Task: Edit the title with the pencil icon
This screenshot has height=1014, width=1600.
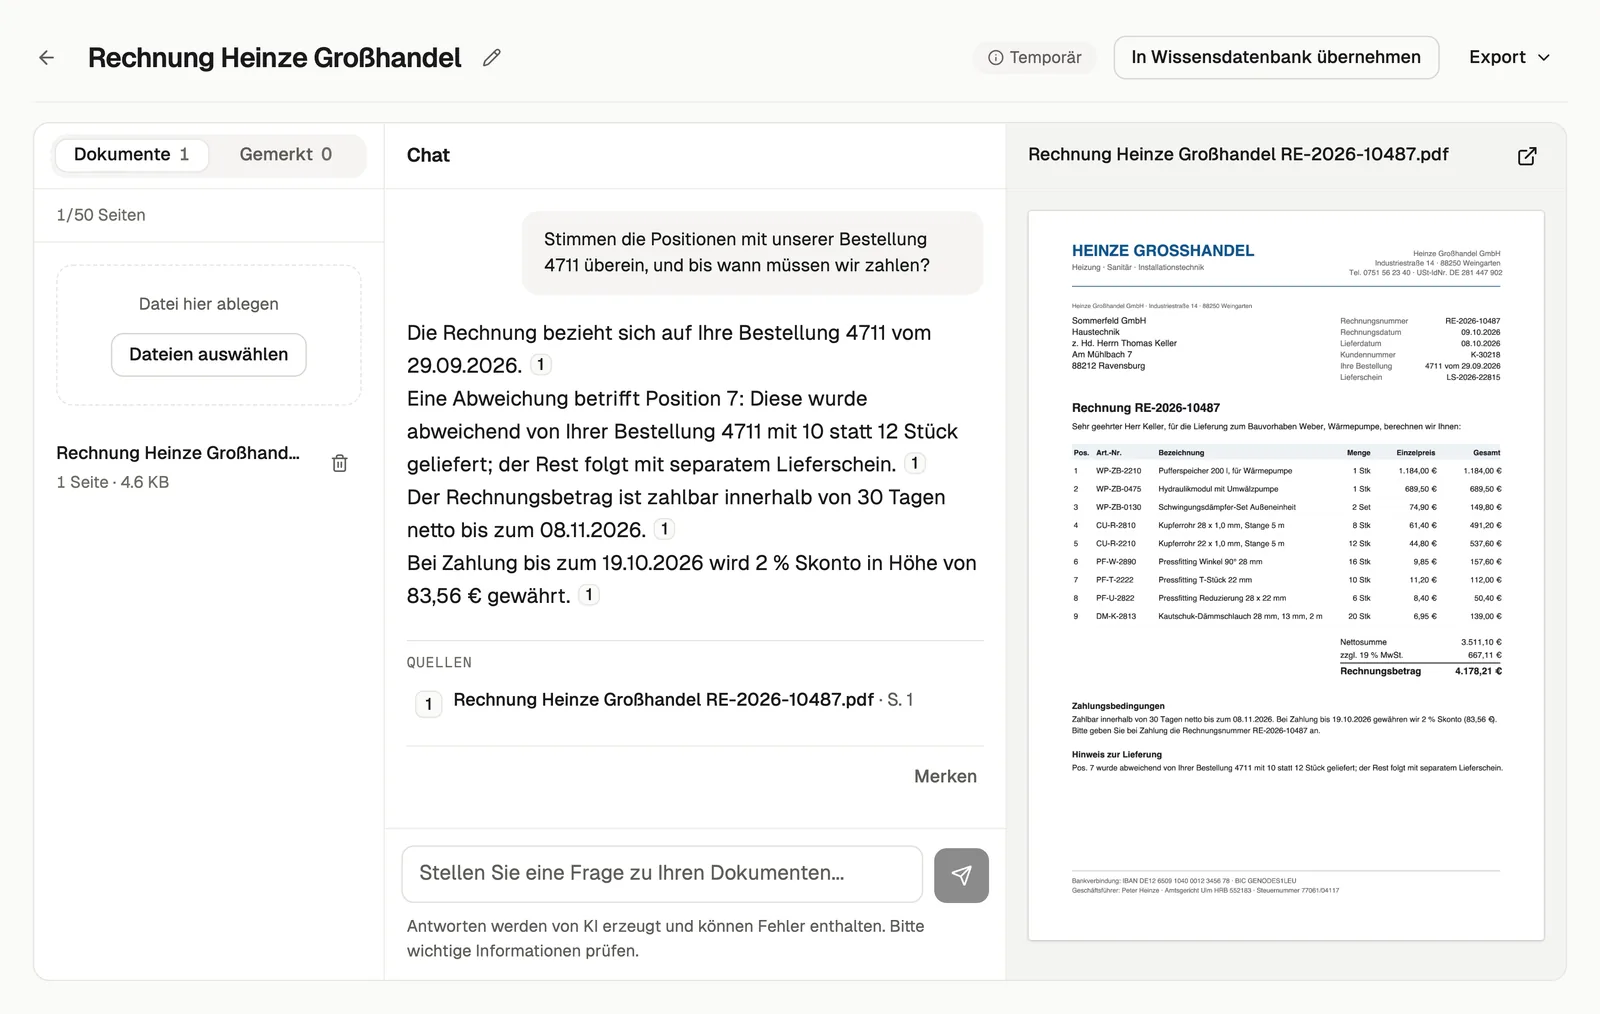Action: (491, 58)
